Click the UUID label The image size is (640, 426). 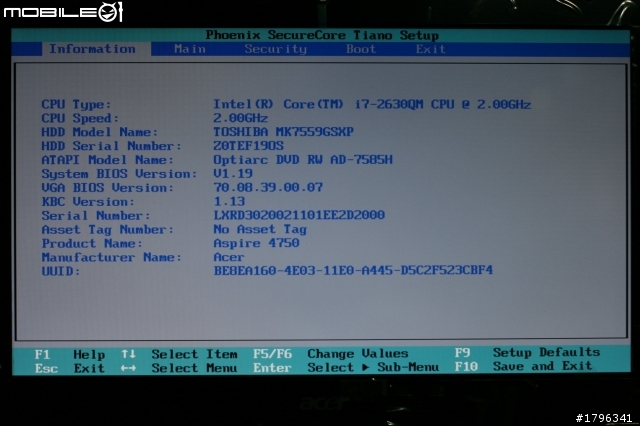tap(60, 271)
